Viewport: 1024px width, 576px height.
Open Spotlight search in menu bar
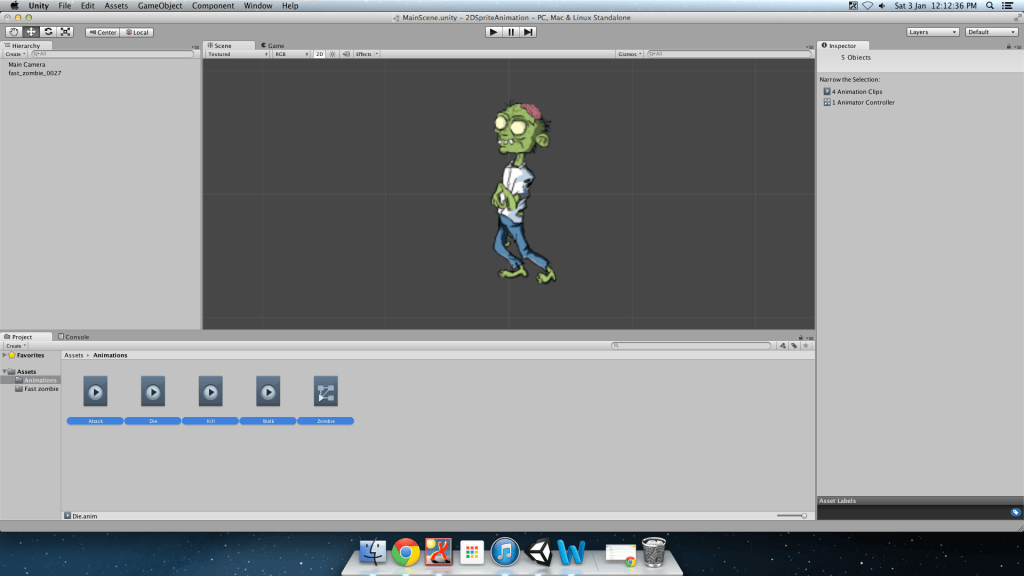coord(990,6)
